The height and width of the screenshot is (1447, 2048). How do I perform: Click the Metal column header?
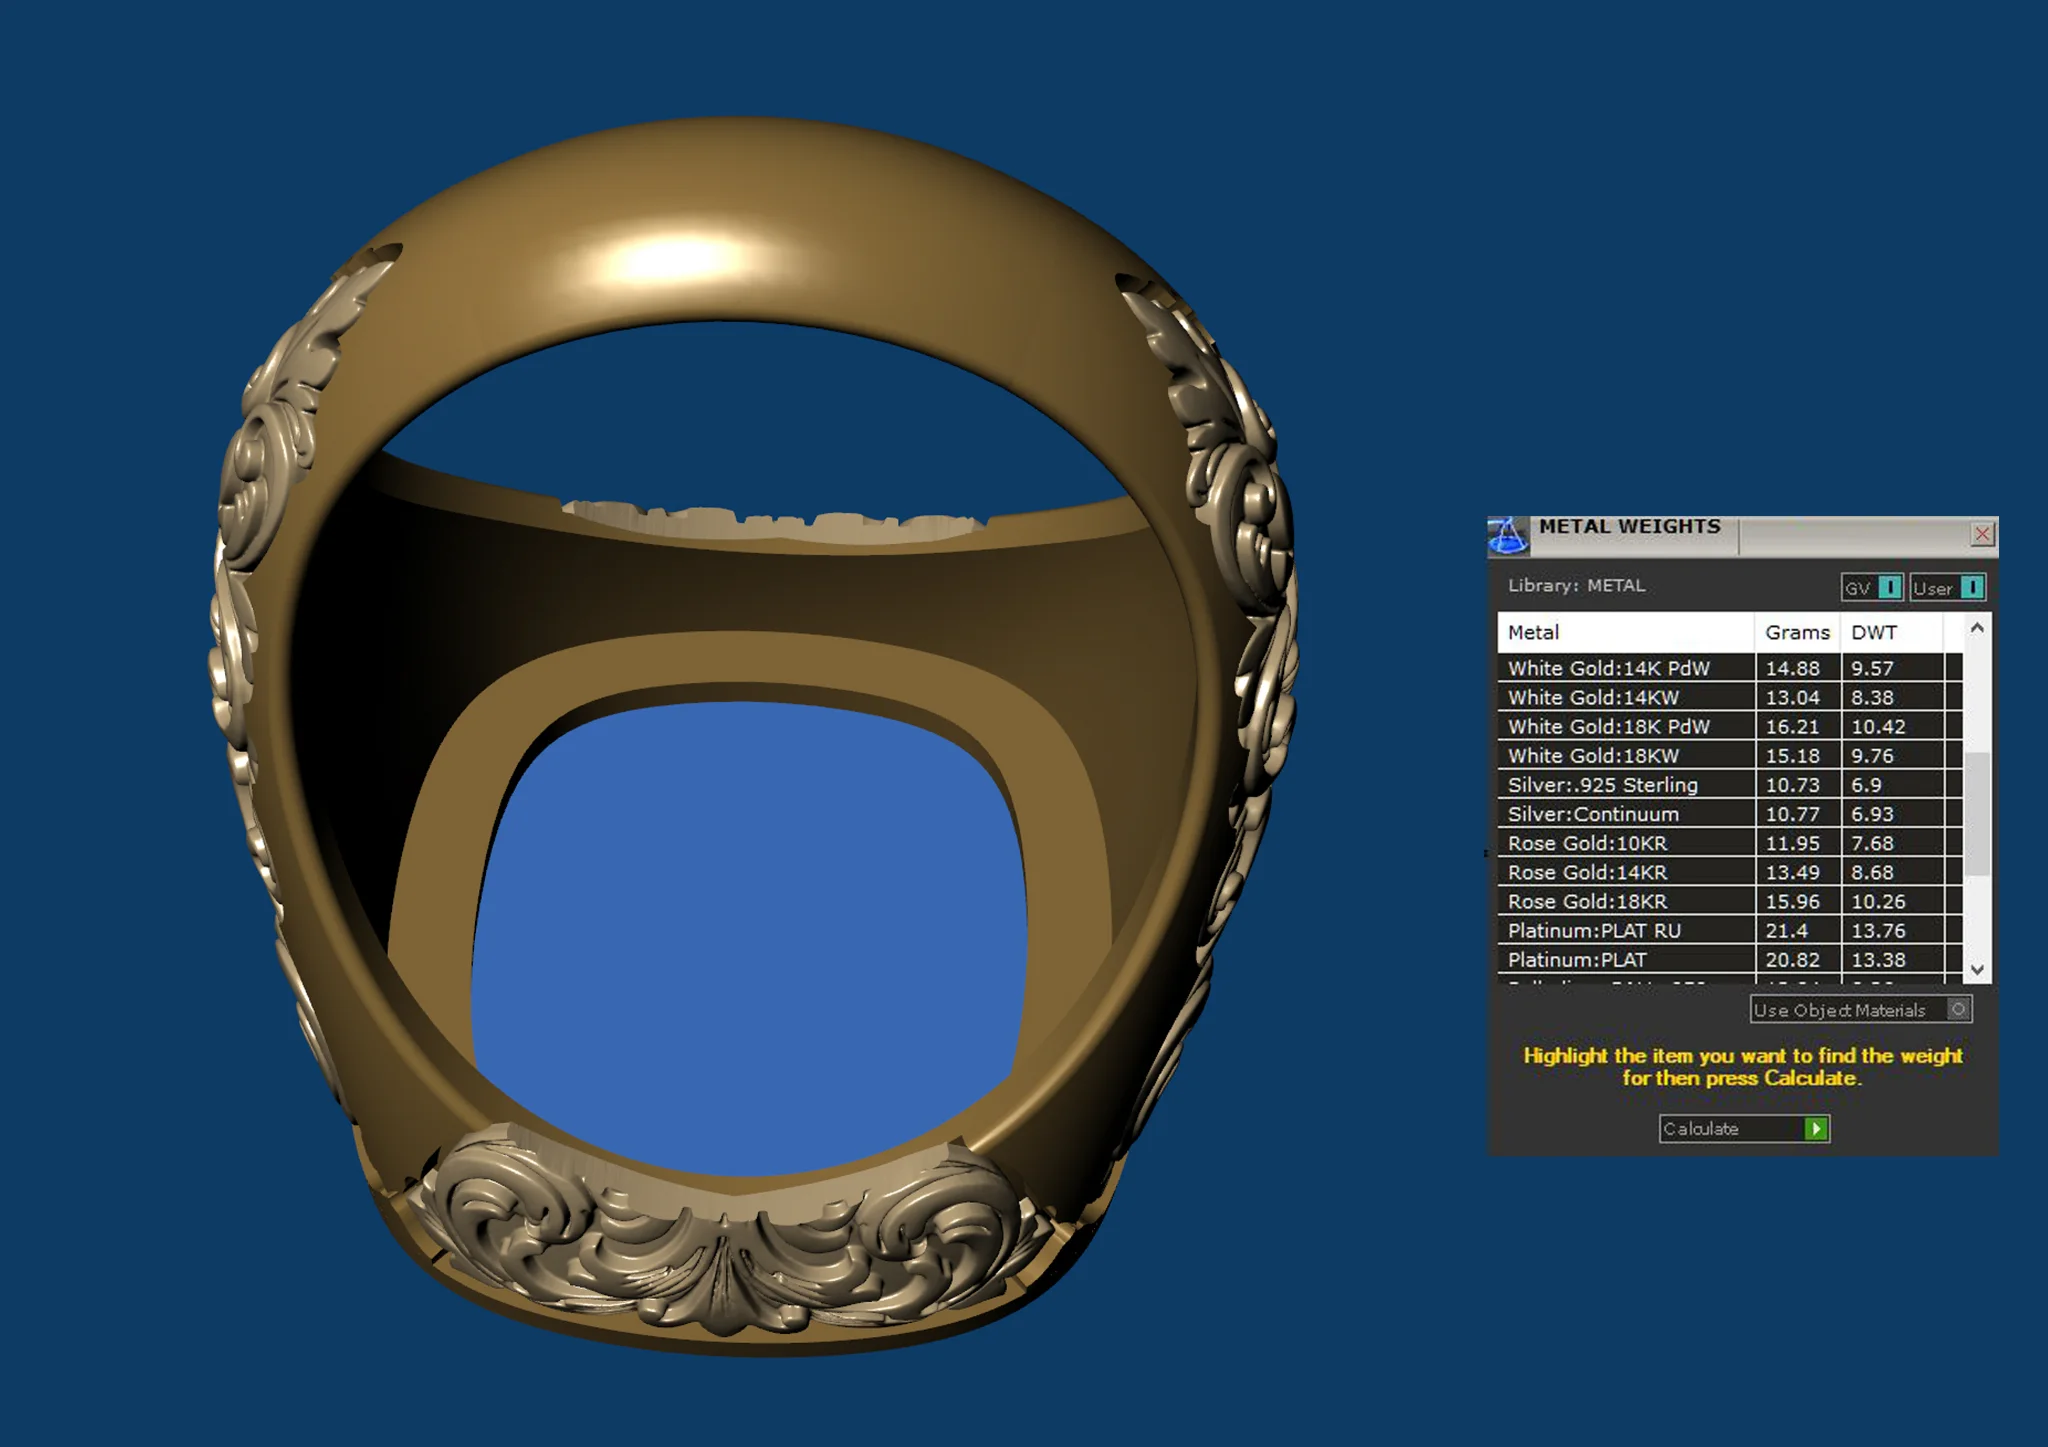tap(1626, 632)
